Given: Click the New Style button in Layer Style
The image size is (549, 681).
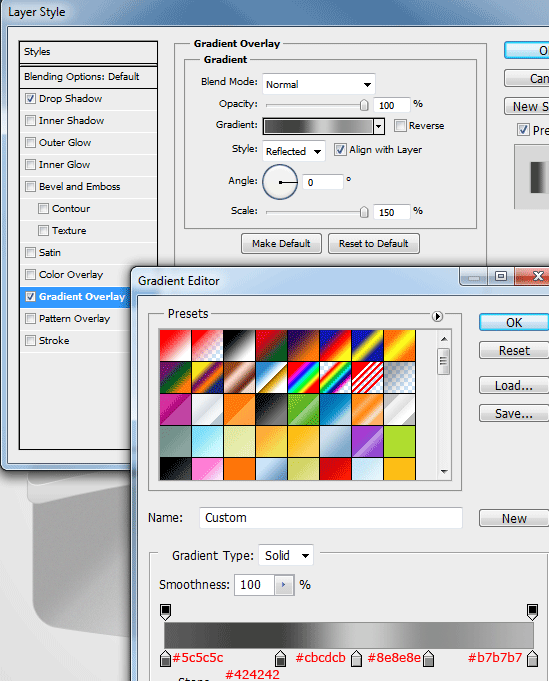Looking at the screenshot, I should click(527, 106).
